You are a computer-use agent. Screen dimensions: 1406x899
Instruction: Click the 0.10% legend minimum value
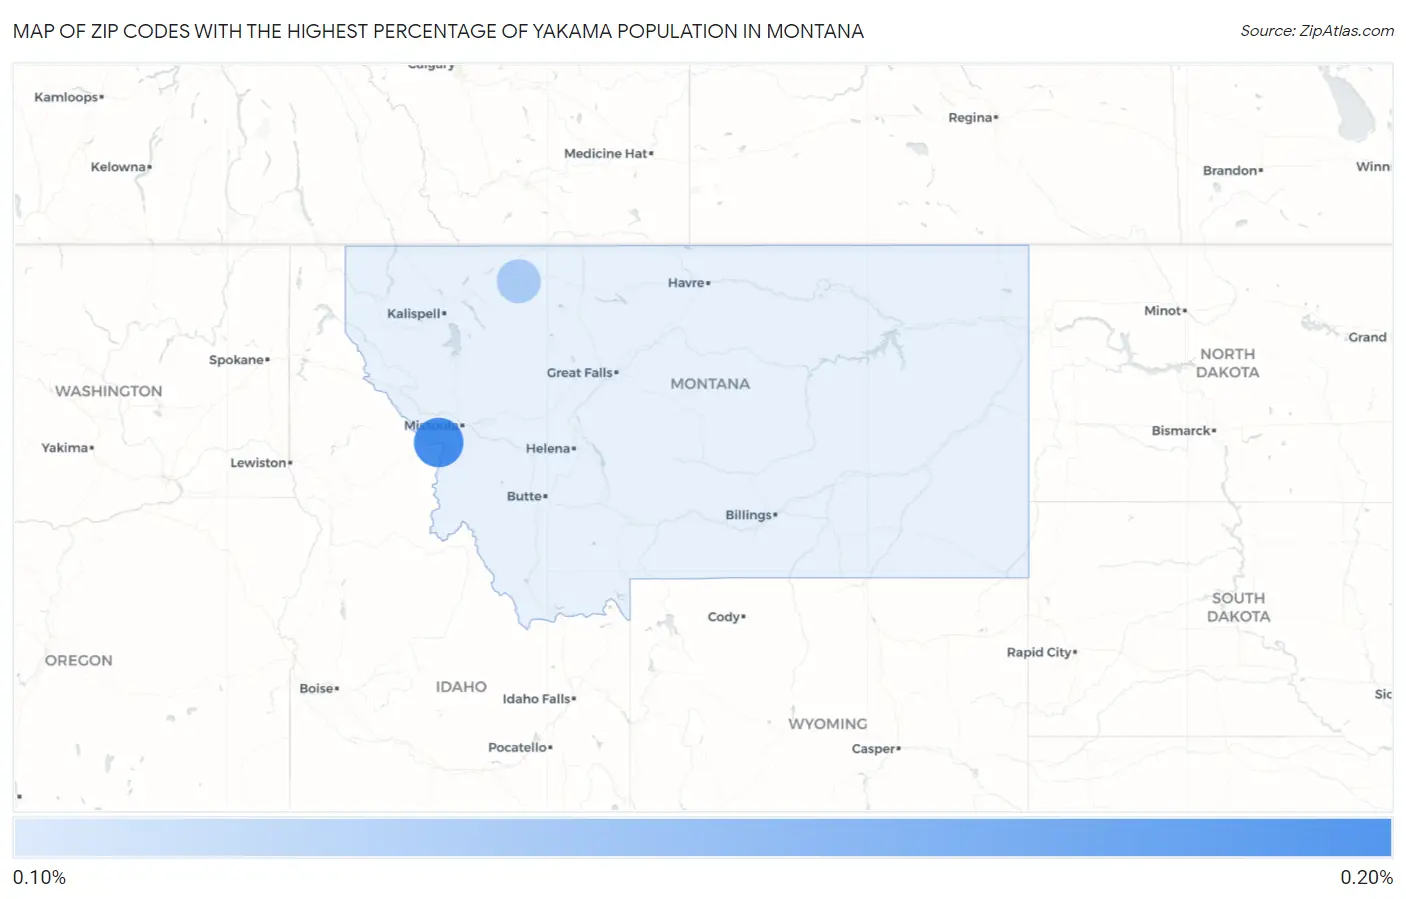(x=40, y=877)
